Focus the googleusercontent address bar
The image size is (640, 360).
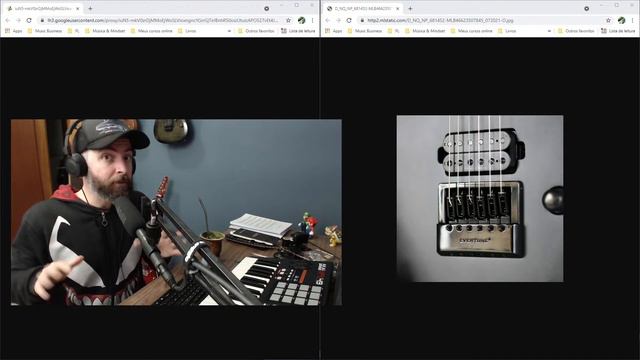click(x=163, y=20)
